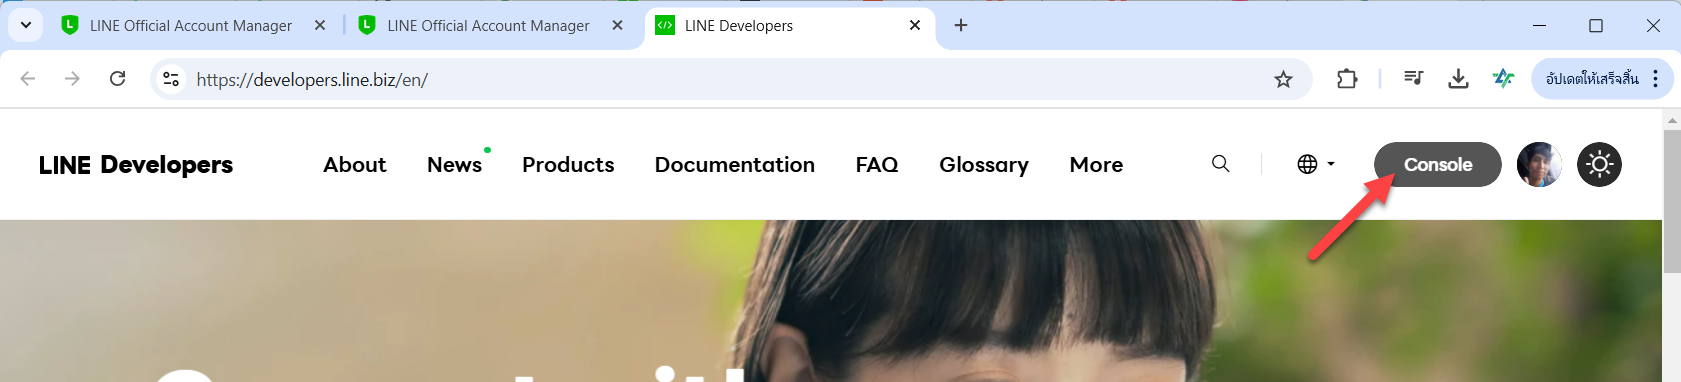The width and height of the screenshot is (1681, 382).
Task: Close the second LINE Official Account Manager tab
Action: (617, 25)
